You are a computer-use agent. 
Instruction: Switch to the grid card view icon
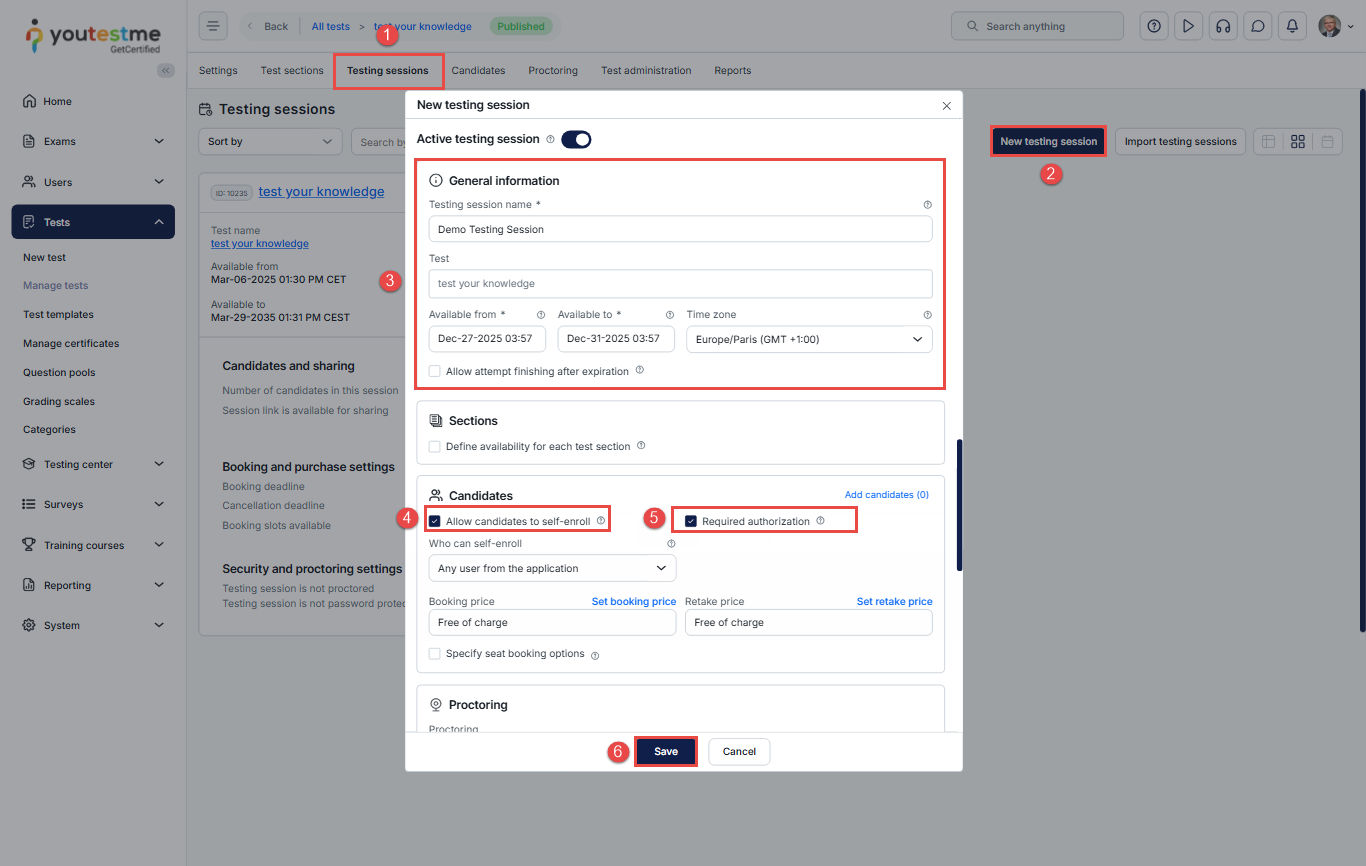(x=1298, y=142)
